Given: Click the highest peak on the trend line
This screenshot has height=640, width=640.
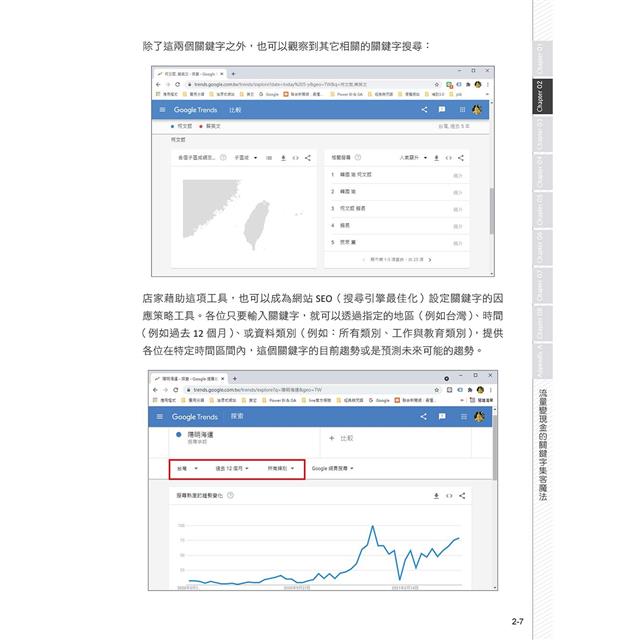Looking at the screenshot, I should click(x=372, y=527).
